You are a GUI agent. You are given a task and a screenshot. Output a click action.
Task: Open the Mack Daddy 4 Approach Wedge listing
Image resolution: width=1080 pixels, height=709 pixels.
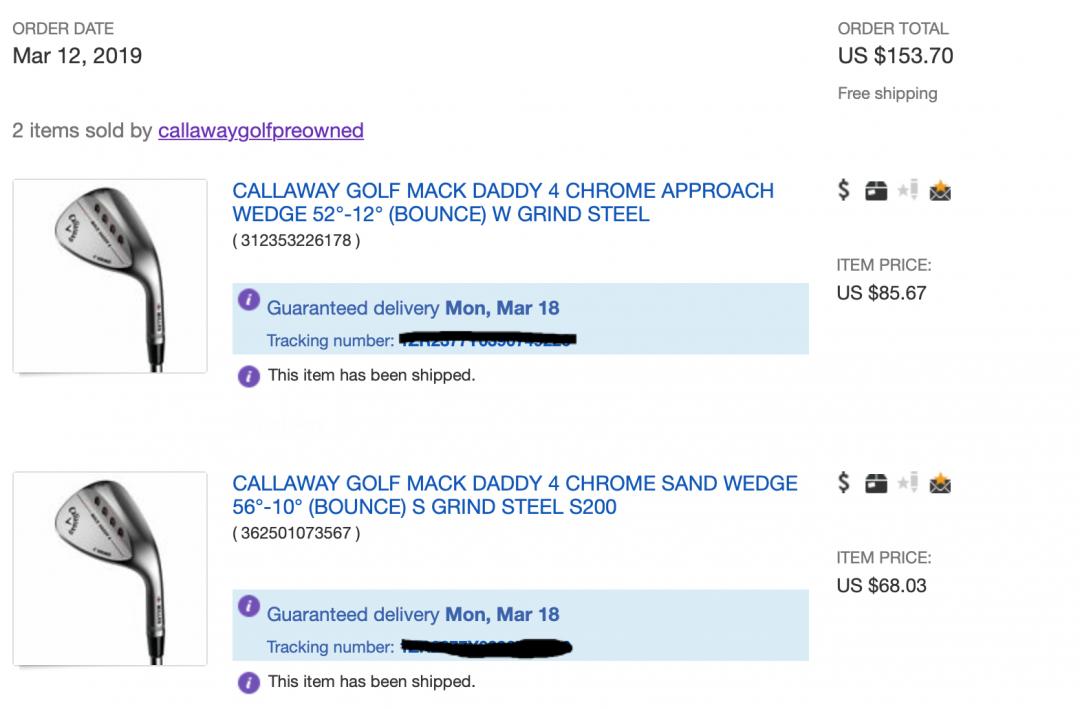tap(502, 202)
